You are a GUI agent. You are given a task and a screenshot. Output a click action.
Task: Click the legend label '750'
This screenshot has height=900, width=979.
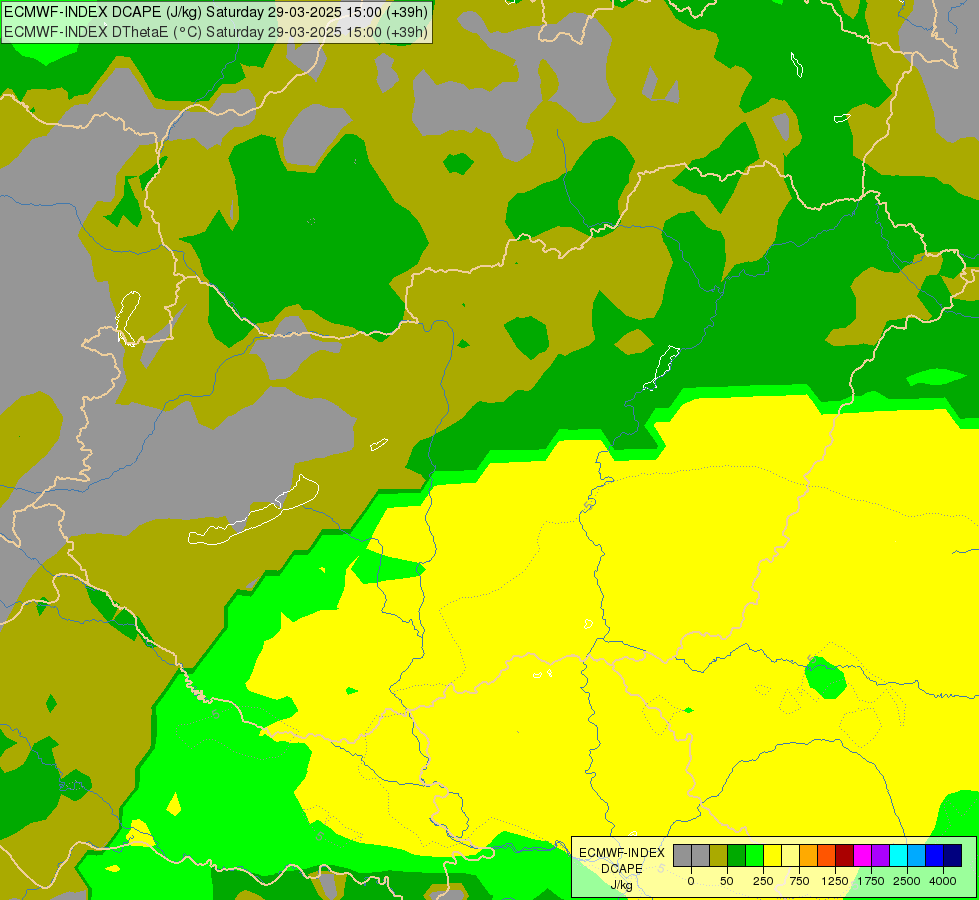coord(799,881)
